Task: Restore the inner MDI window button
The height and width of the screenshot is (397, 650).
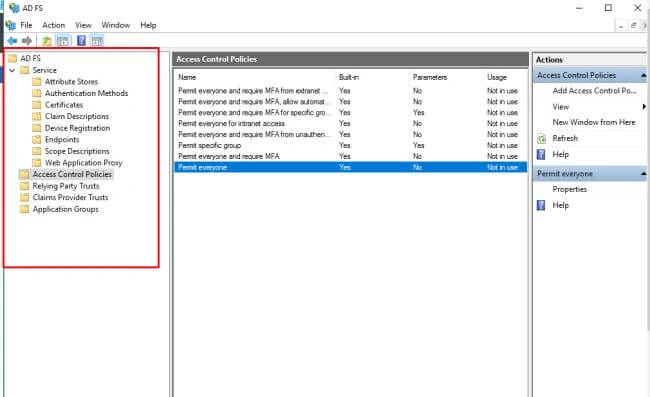Action: [633, 26]
